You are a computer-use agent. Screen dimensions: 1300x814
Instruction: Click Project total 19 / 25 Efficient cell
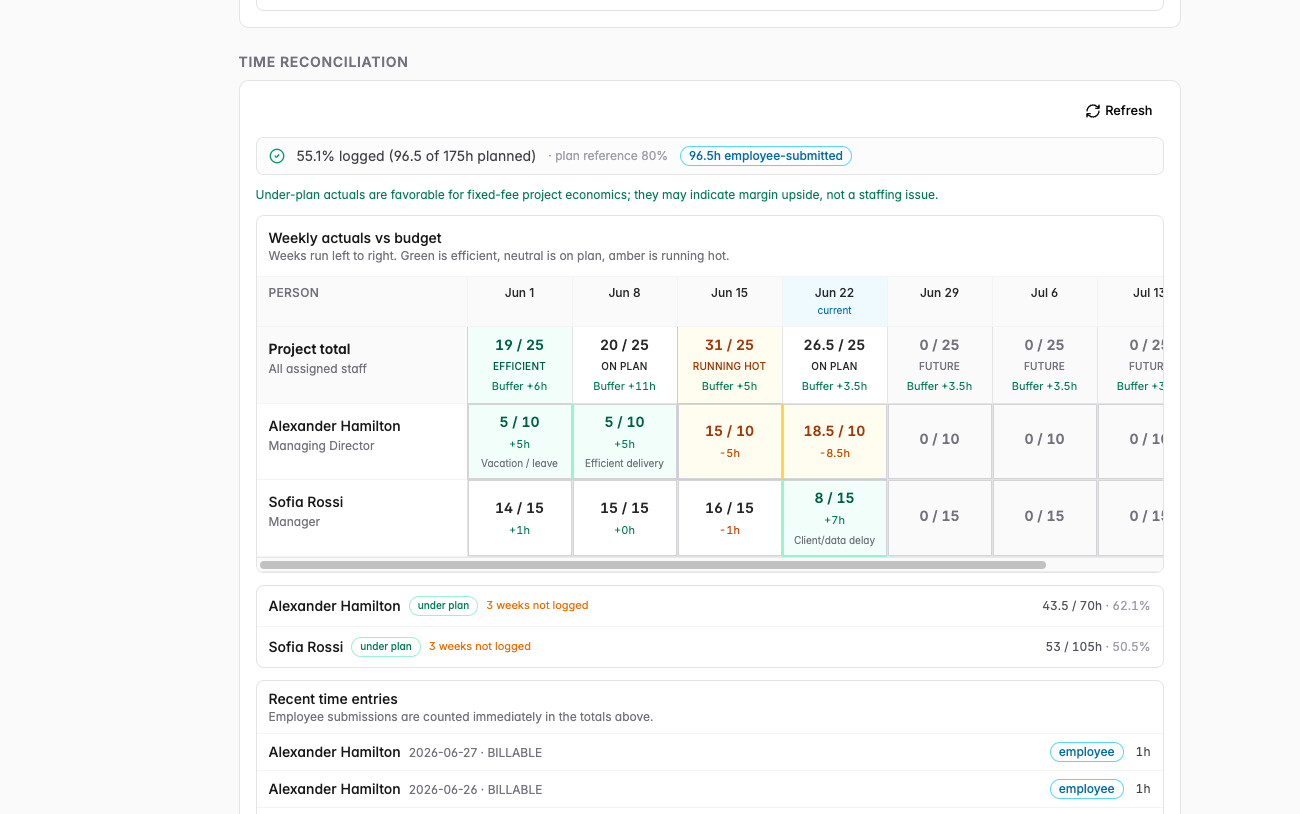(520, 365)
